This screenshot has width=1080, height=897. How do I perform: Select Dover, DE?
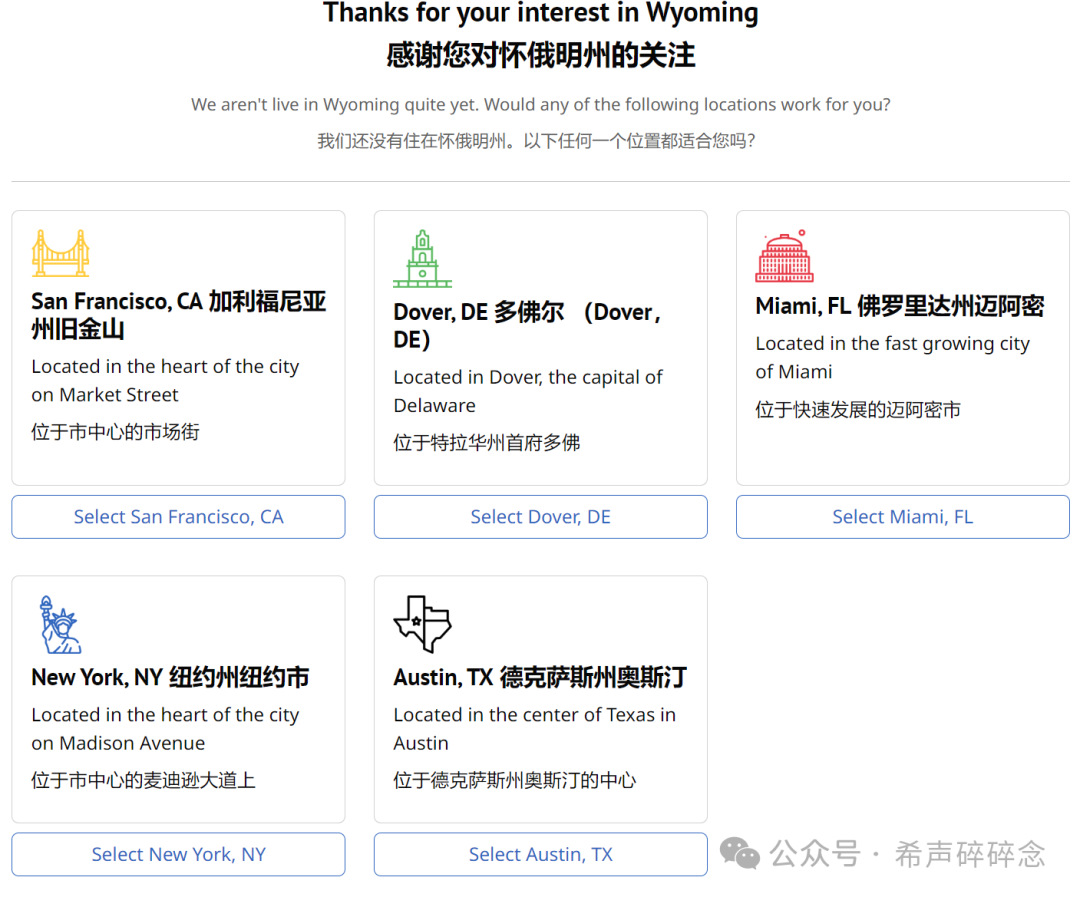click(540, 516)
